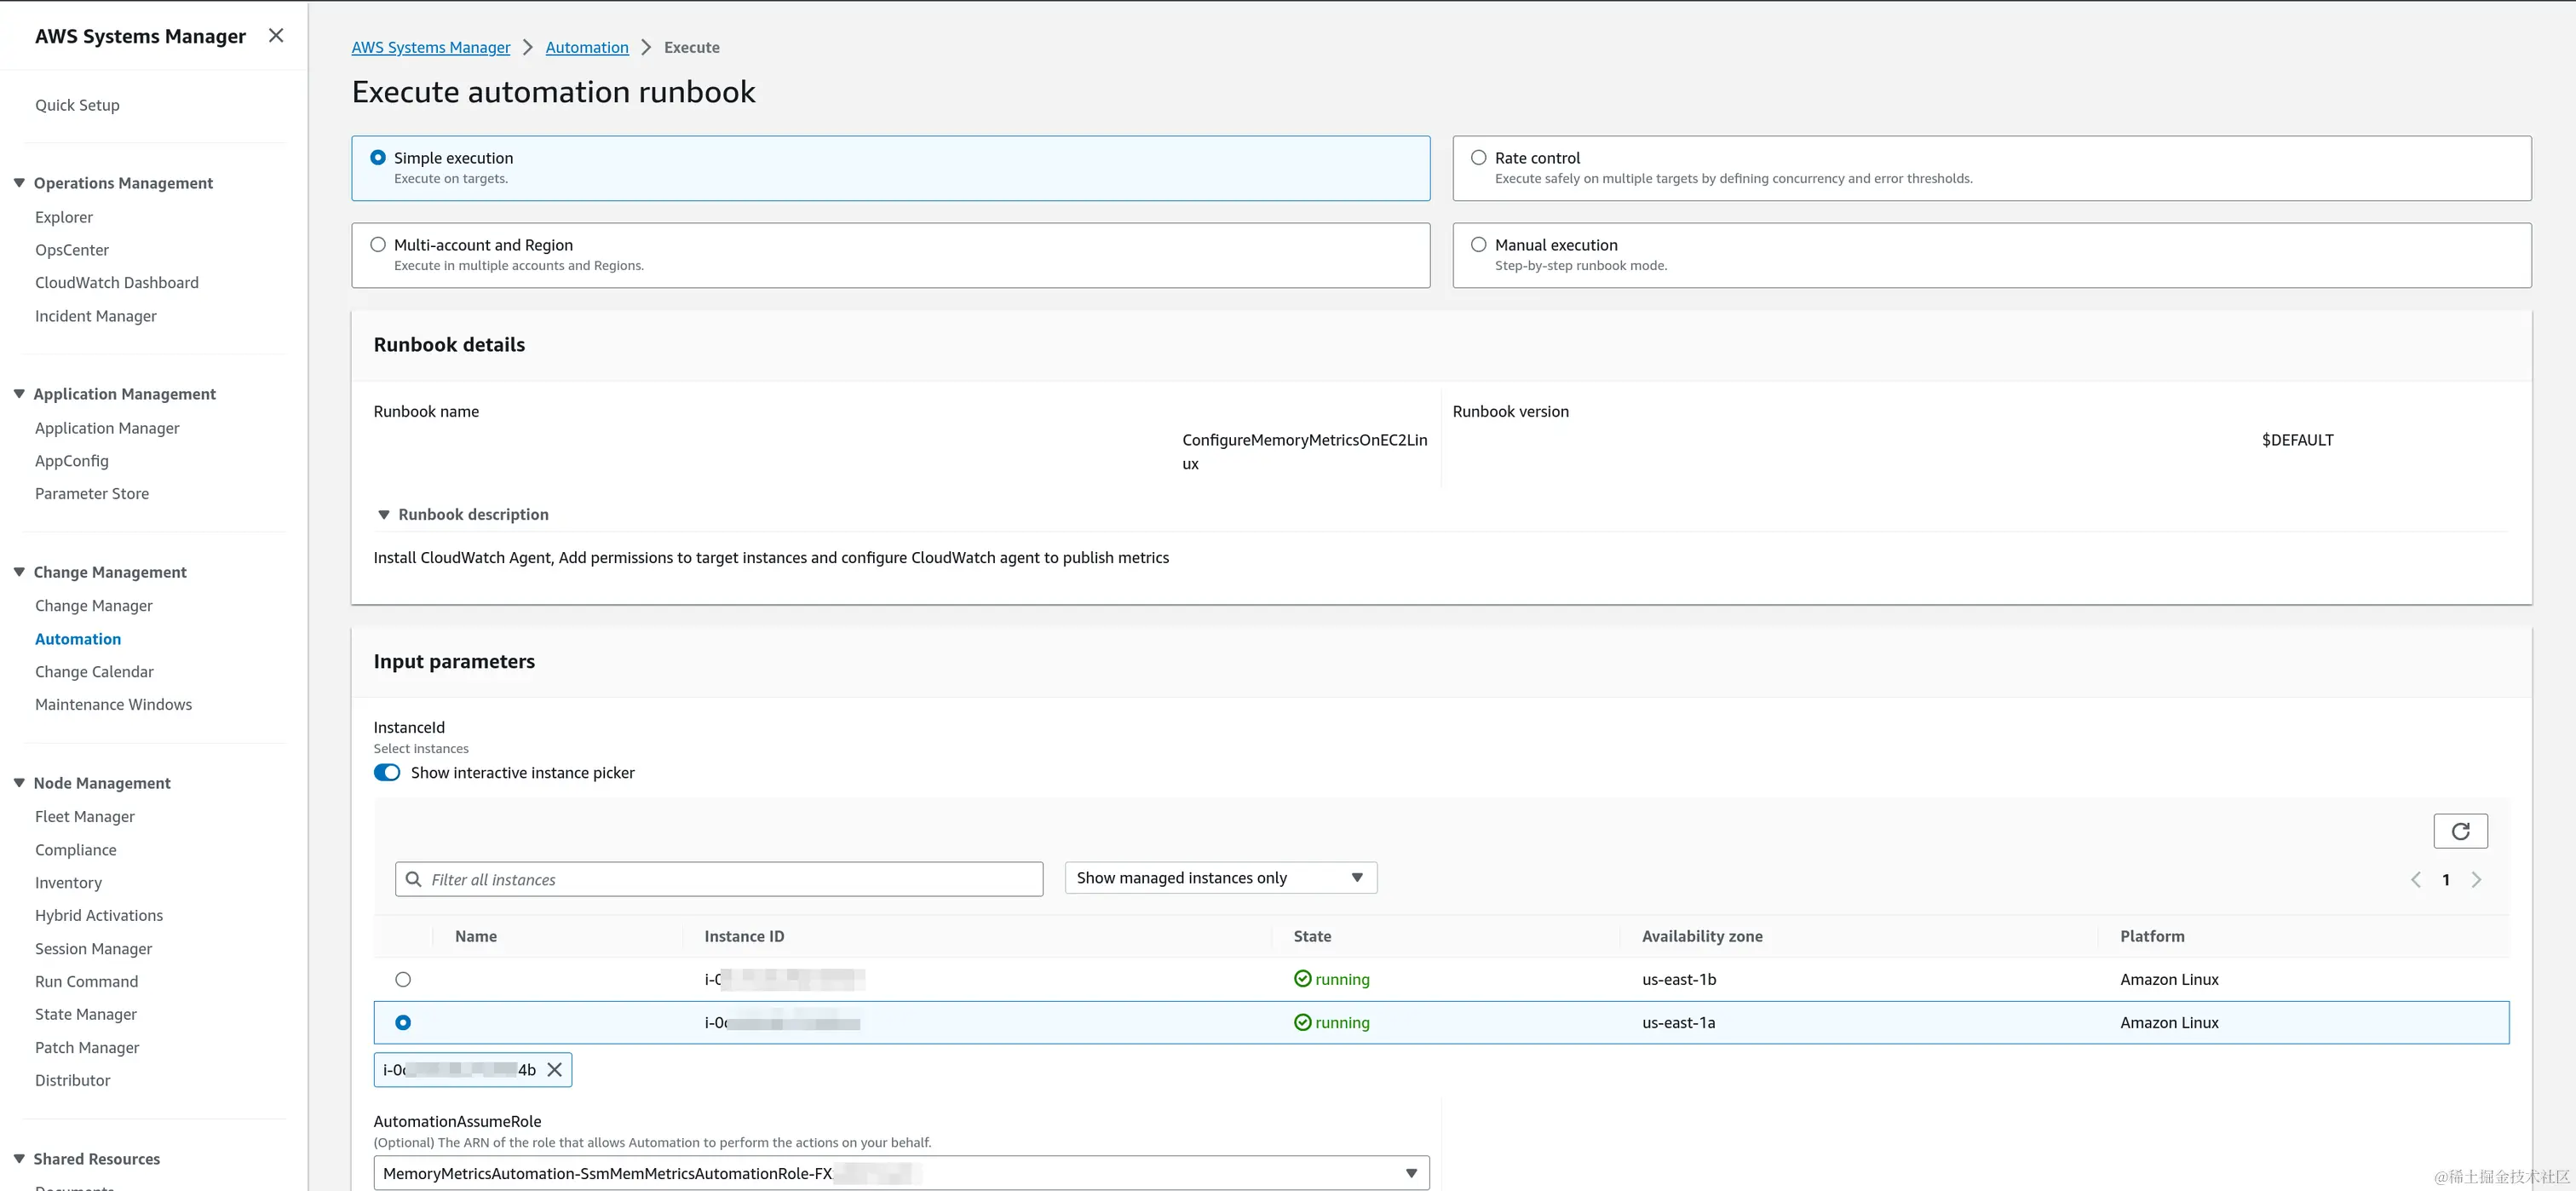Viewport: 2576px width, 1191px height.
Task: Click the running status icon in first row
Action: (x=1302, y=979)
